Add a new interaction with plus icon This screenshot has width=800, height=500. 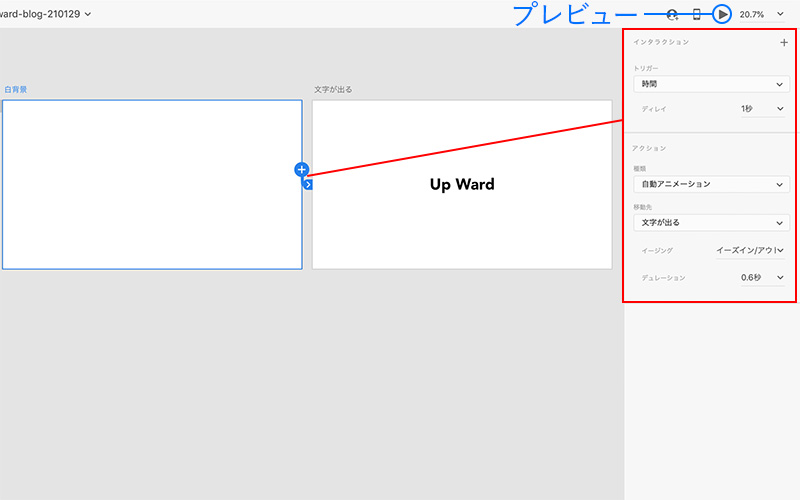tap(783, 43)
